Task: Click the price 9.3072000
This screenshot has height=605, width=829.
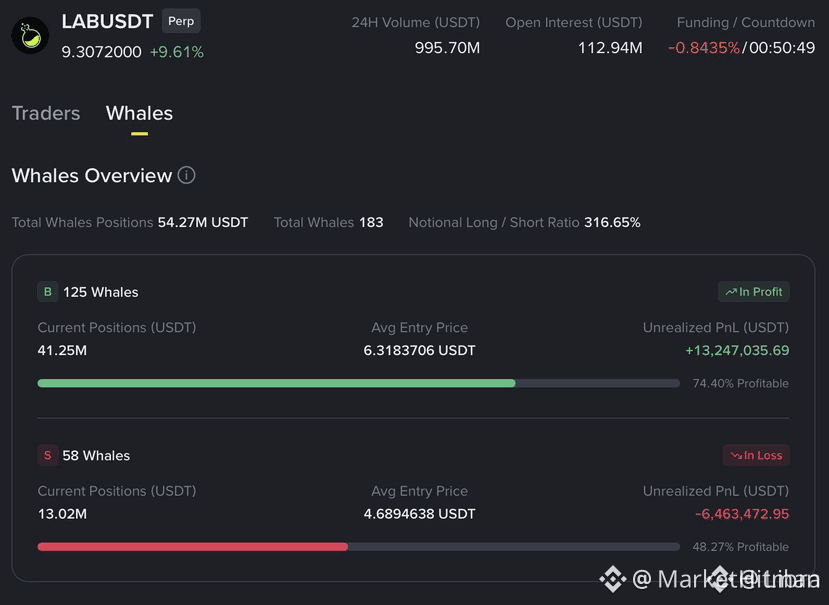Action: [x=102, y=52]
